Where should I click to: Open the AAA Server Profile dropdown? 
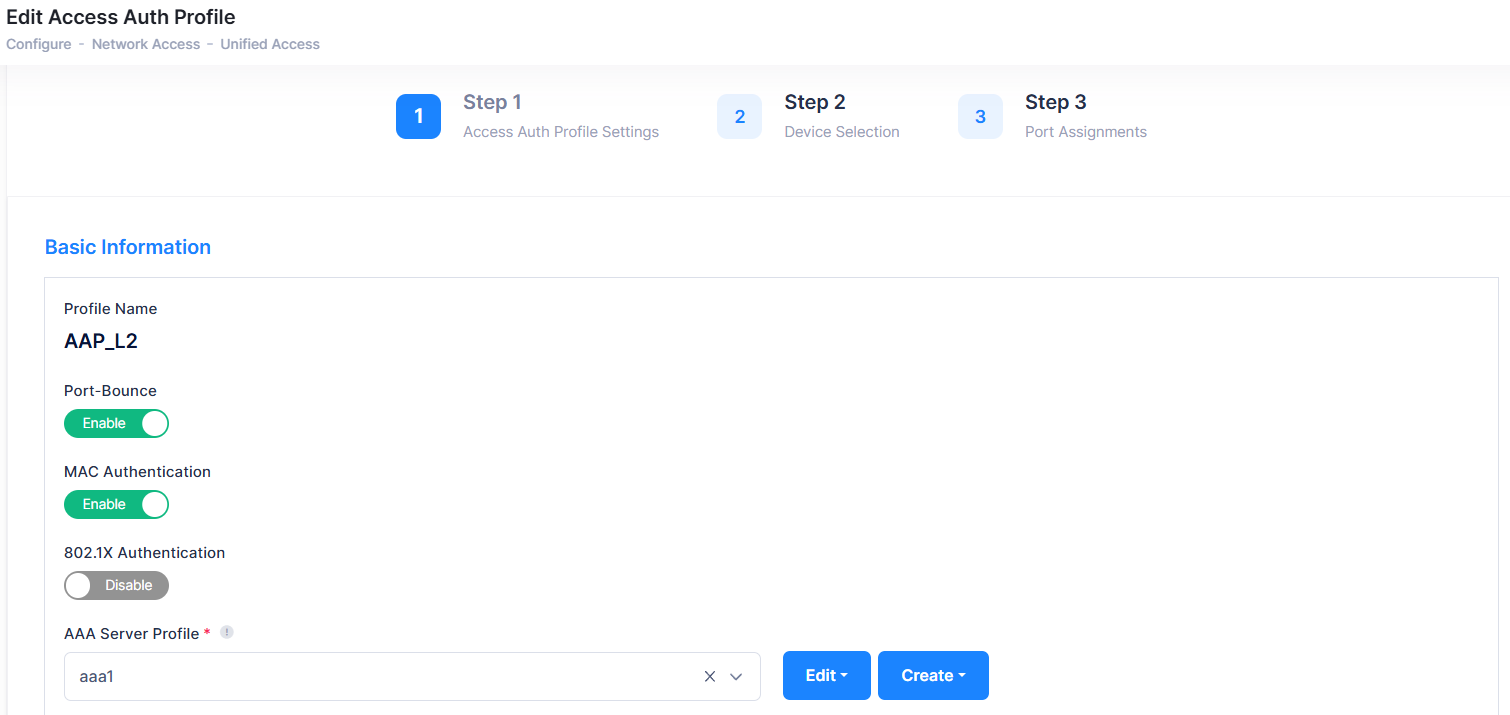tap(736, 676)
